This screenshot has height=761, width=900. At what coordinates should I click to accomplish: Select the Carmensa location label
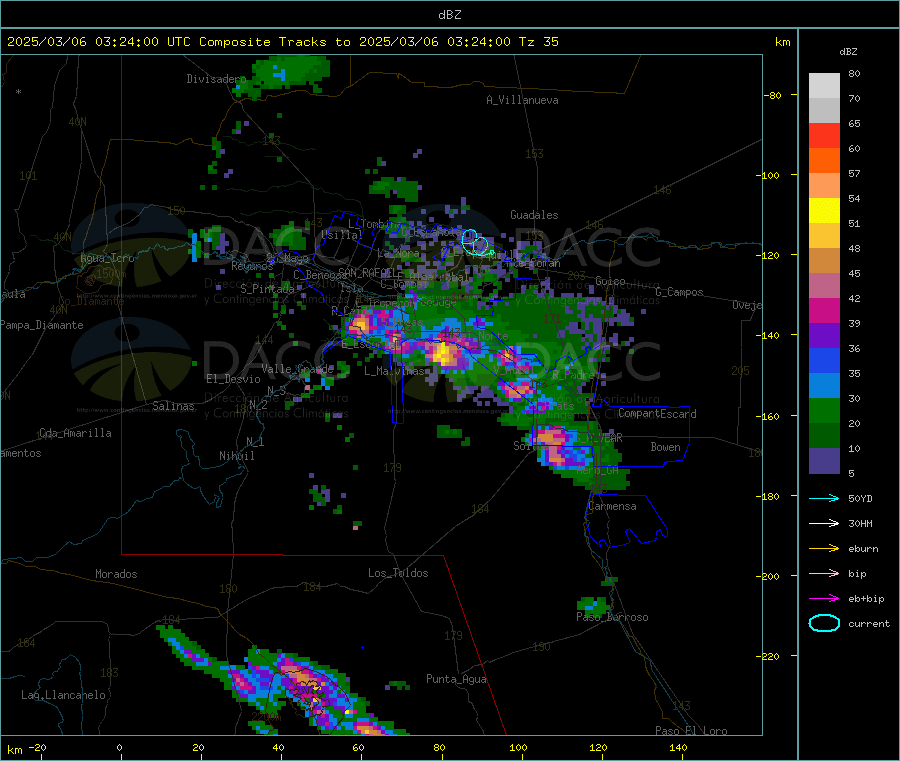(612, 506)
